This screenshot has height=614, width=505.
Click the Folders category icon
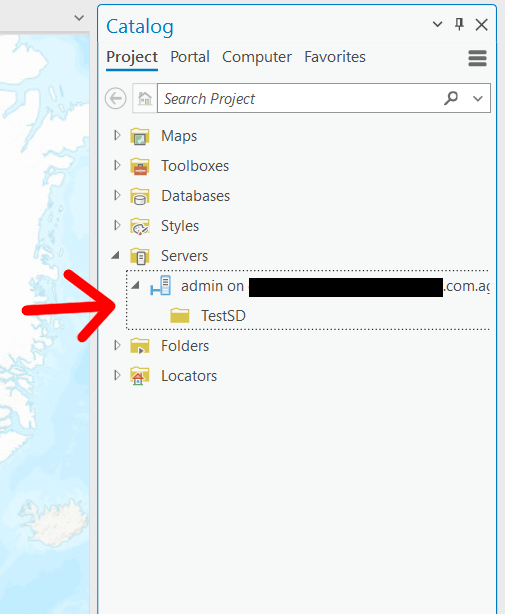[x=140, y=346]
